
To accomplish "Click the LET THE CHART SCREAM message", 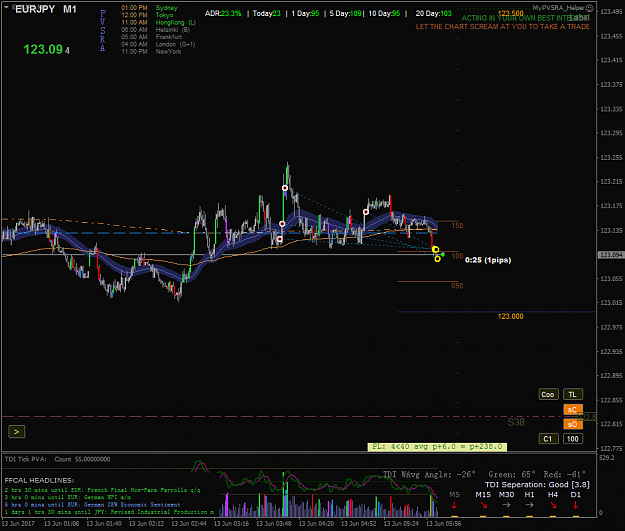I will click(503, 27).
